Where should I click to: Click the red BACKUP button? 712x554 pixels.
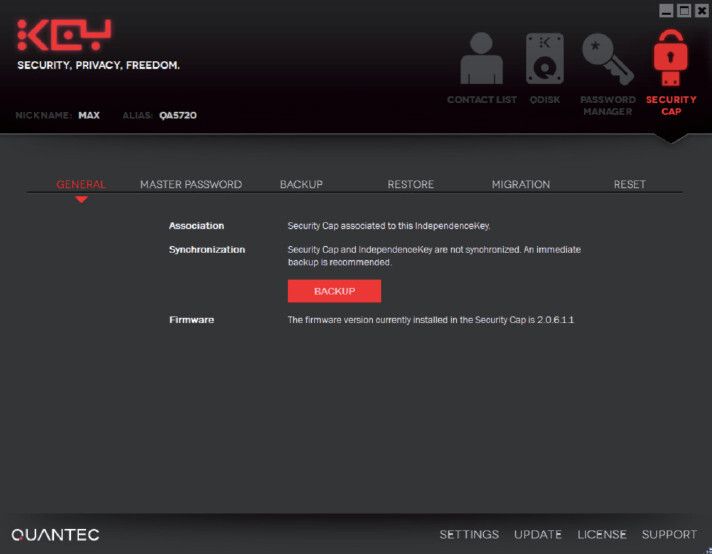[334, 291]
